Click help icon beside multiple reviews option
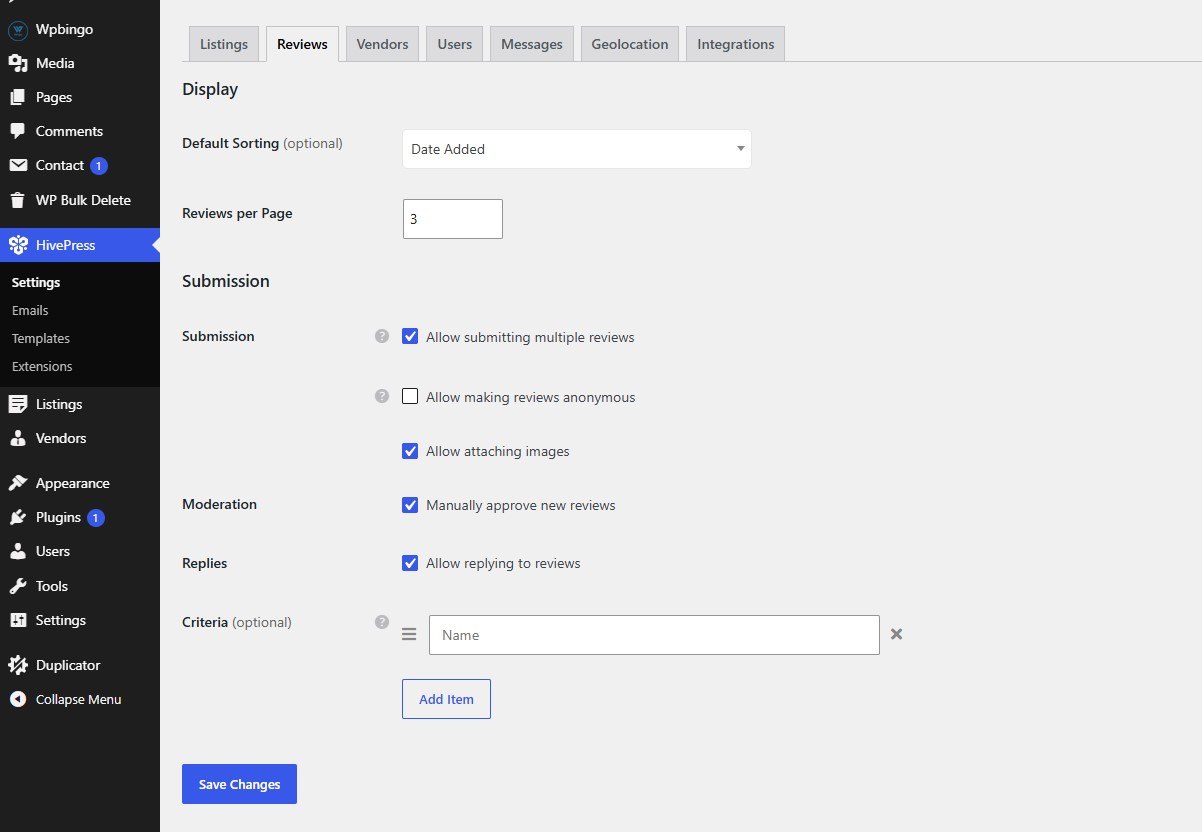Viewport: 1202px width, 832px height. click(381, 336)
